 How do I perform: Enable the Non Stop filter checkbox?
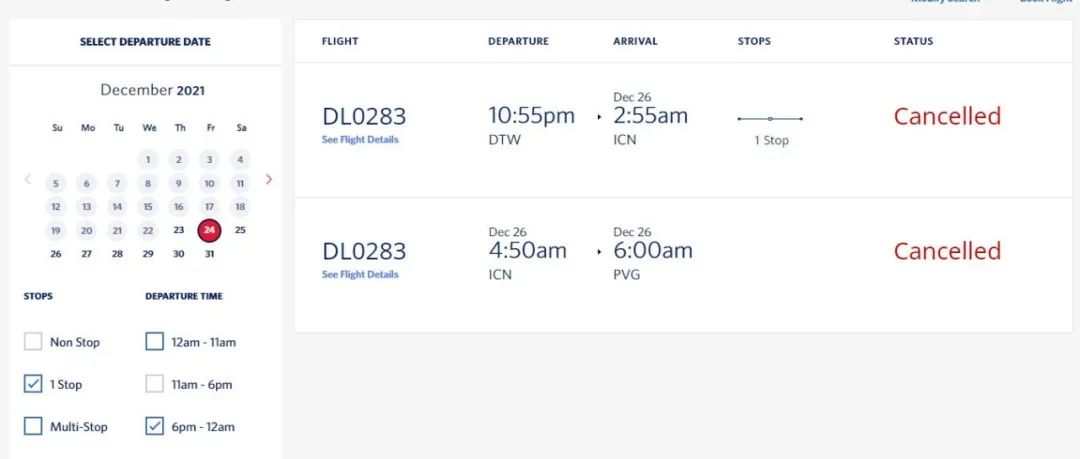[x=33, y=342]
